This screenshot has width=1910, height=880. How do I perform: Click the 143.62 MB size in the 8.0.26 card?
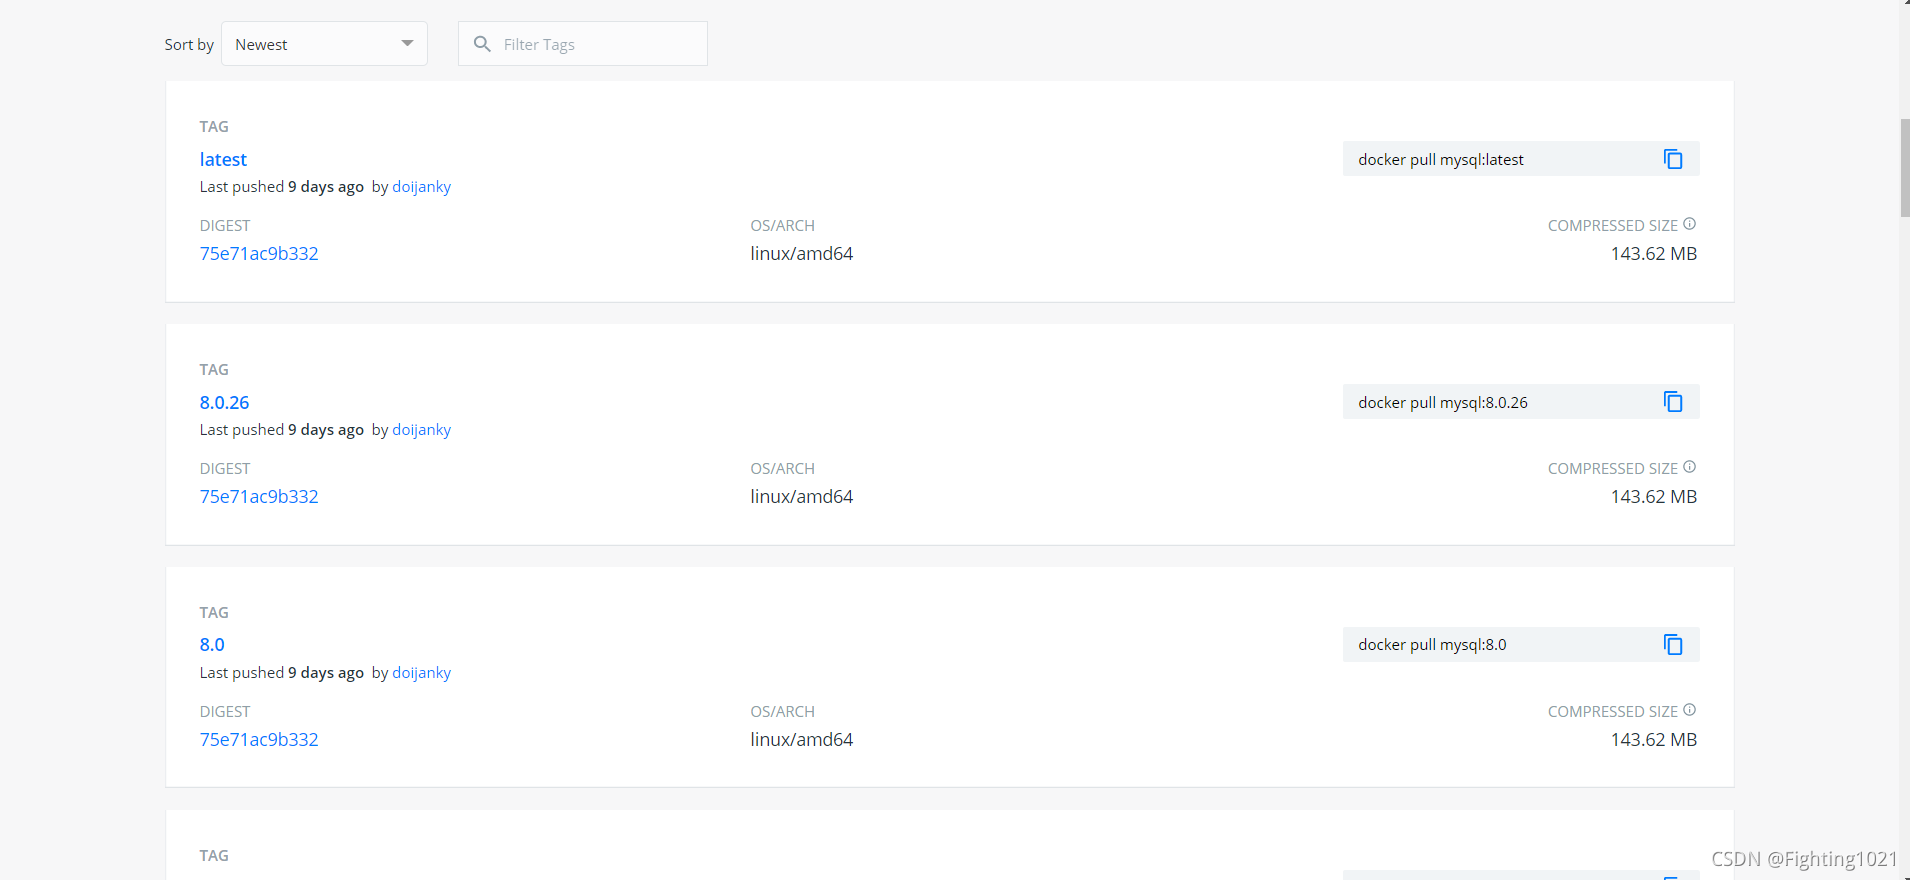click(1654, 497)
